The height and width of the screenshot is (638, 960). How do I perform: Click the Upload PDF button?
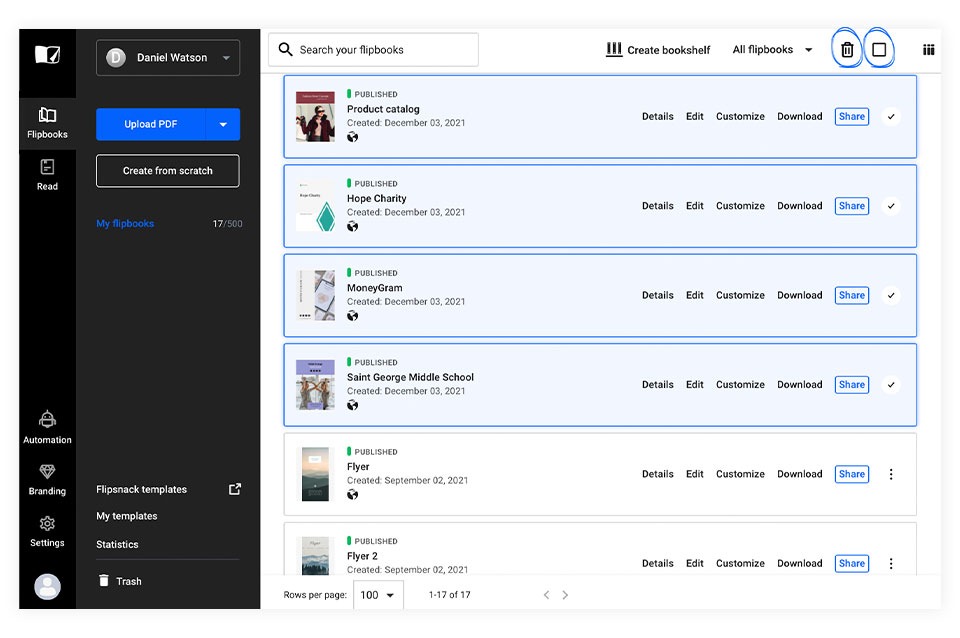coord(151,124)
